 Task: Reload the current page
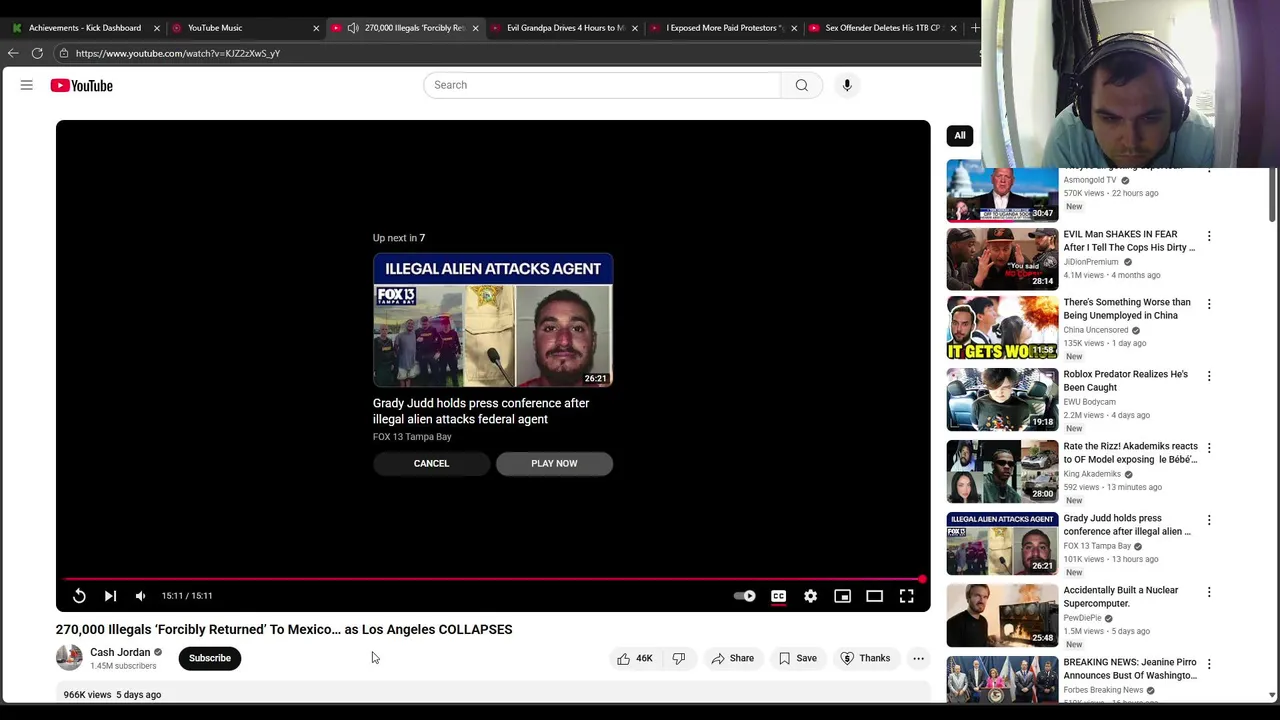click(x=37, y=53)
